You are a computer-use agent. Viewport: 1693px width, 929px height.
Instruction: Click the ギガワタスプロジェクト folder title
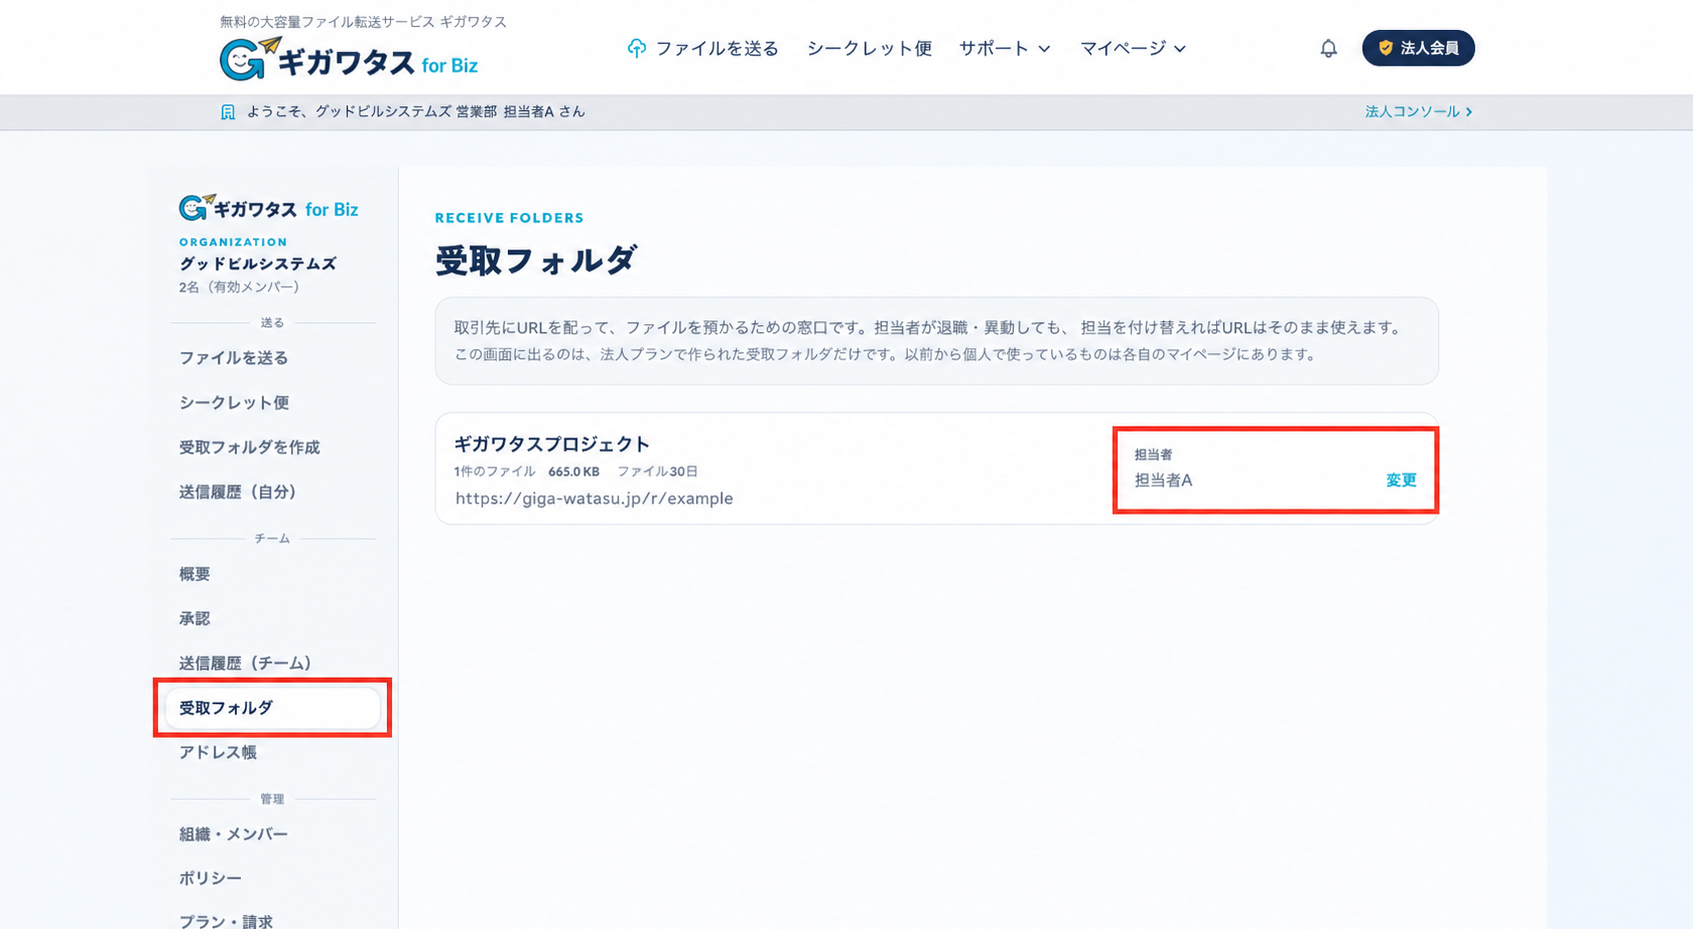[x=552, y=444]
